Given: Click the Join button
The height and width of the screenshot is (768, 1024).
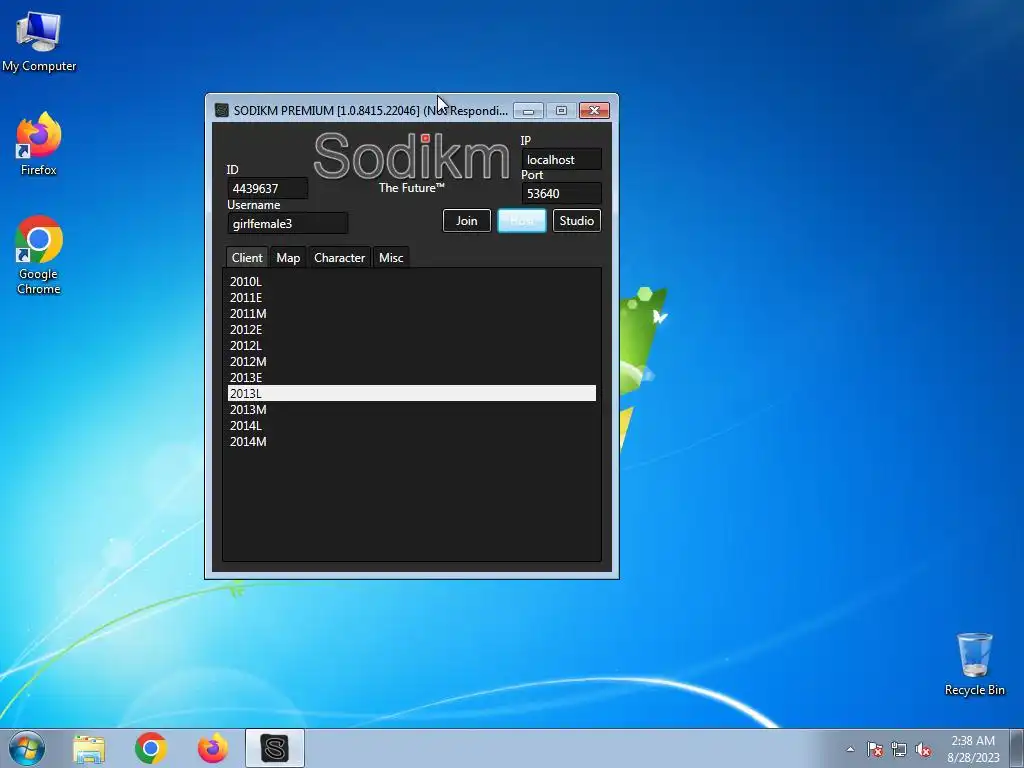Looking at the screenshot, I should click(x=466, y=221).
